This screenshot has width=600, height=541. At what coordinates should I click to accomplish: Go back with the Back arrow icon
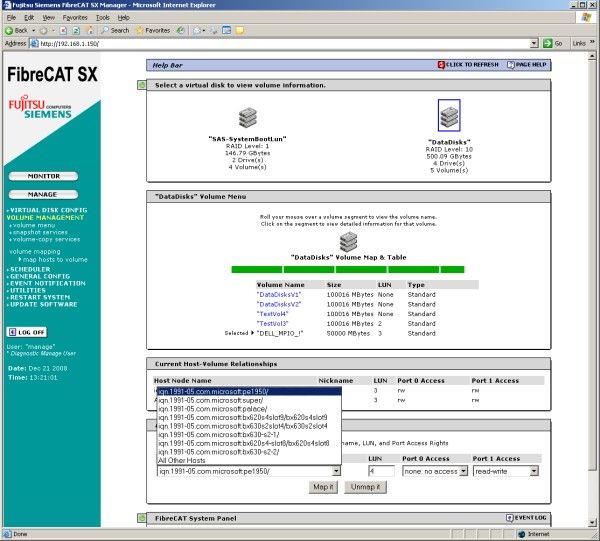(x=9, y=30)
